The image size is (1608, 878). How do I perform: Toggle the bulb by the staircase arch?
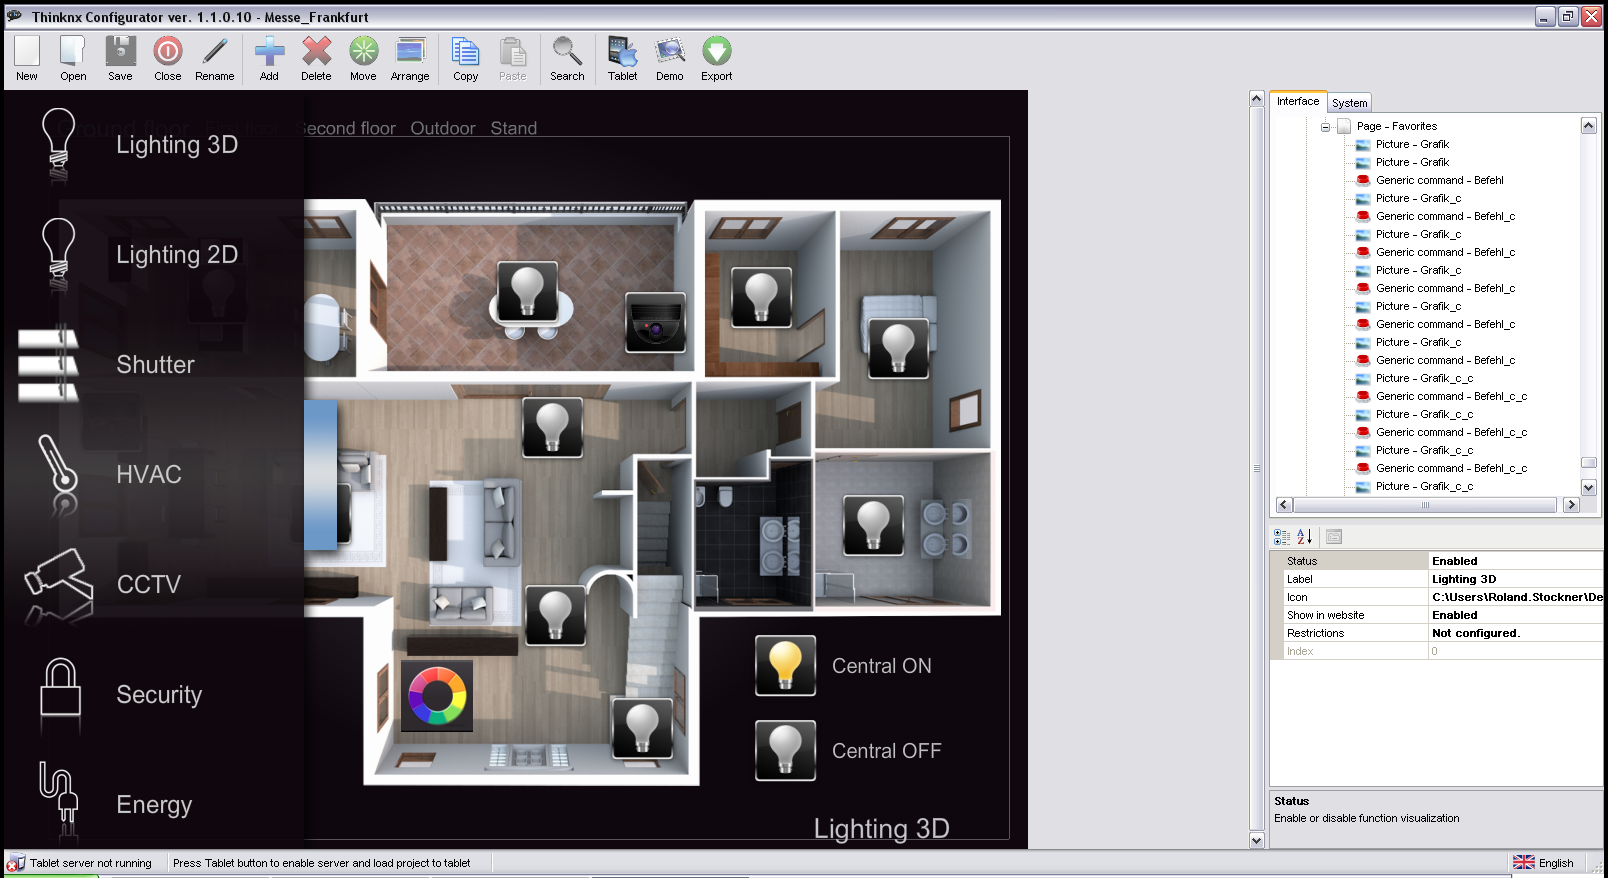(x=555, y=615)
